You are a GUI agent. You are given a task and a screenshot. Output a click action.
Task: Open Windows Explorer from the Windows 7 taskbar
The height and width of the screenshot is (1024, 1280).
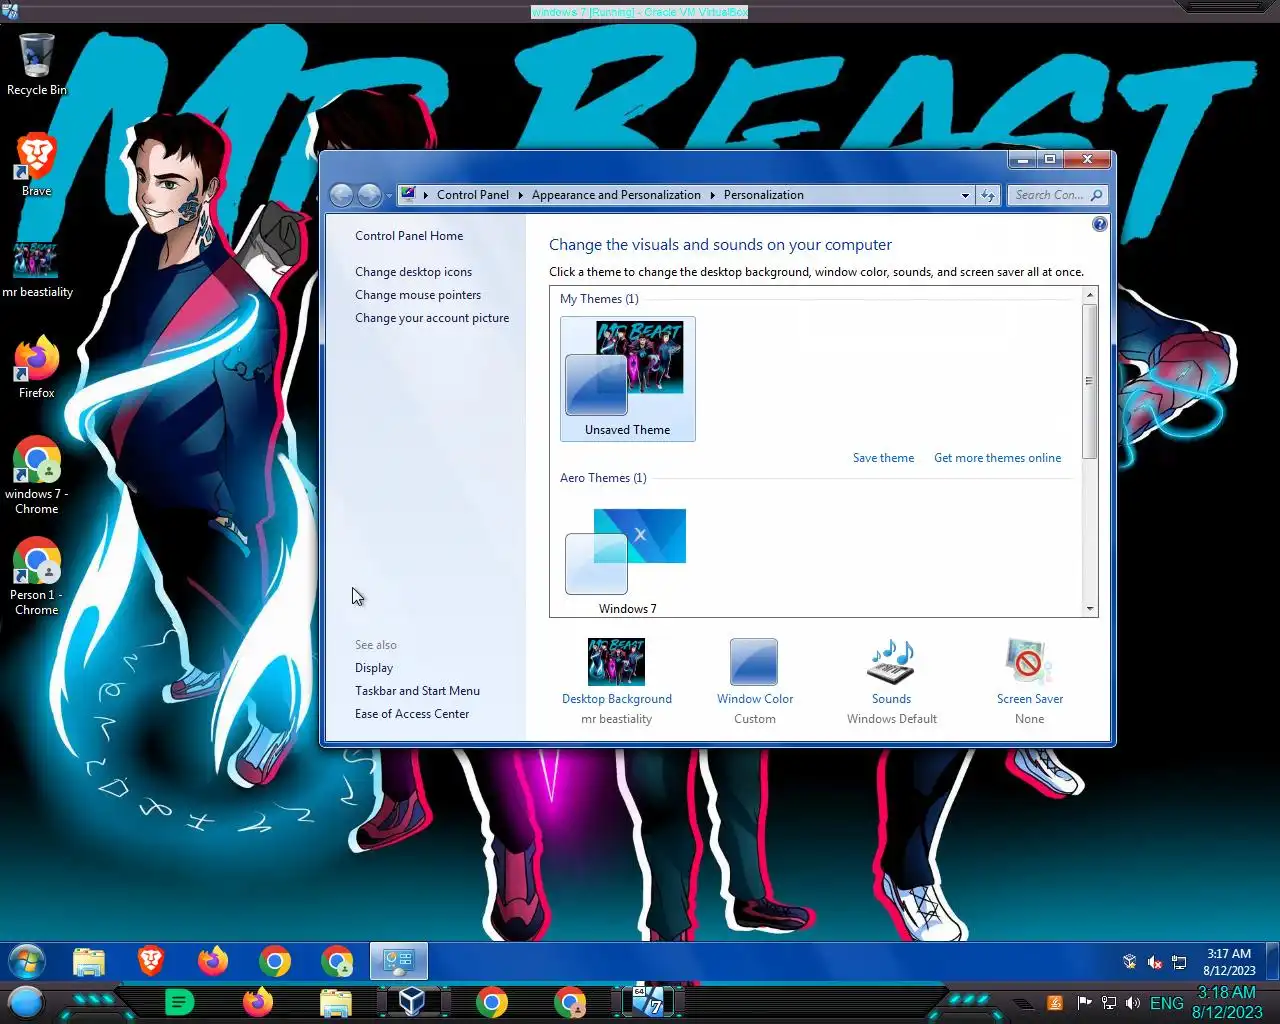coord(89,962)
